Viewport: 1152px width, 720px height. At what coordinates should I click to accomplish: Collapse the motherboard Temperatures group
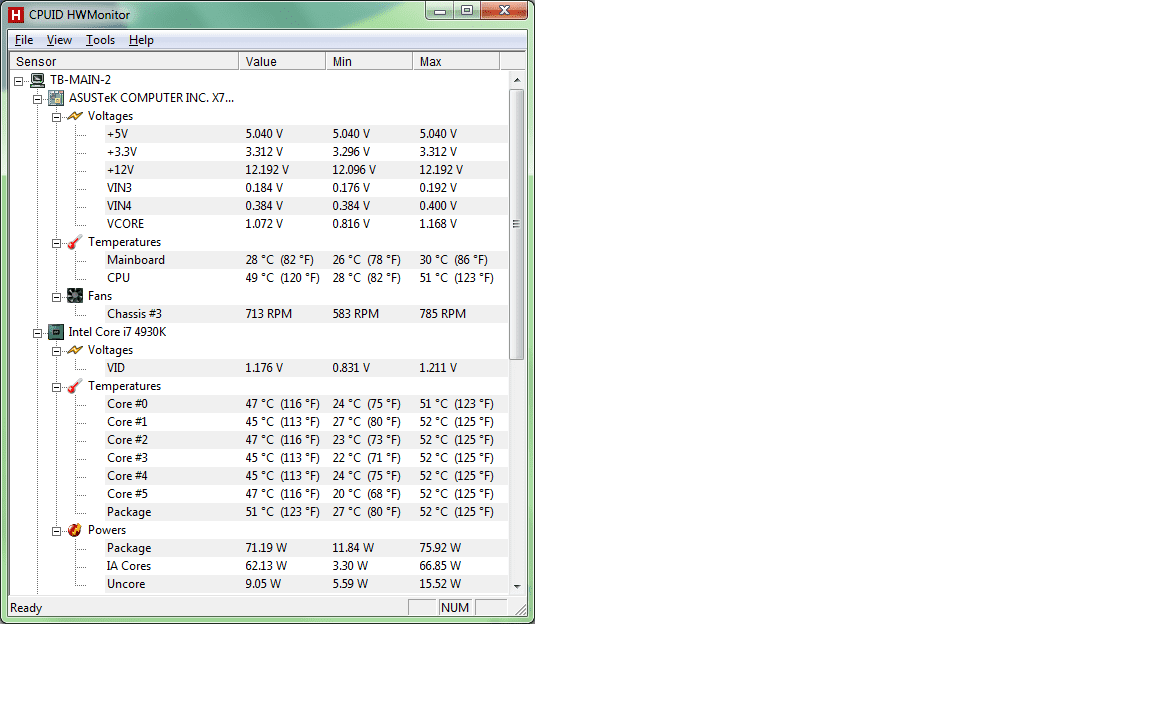57,243
